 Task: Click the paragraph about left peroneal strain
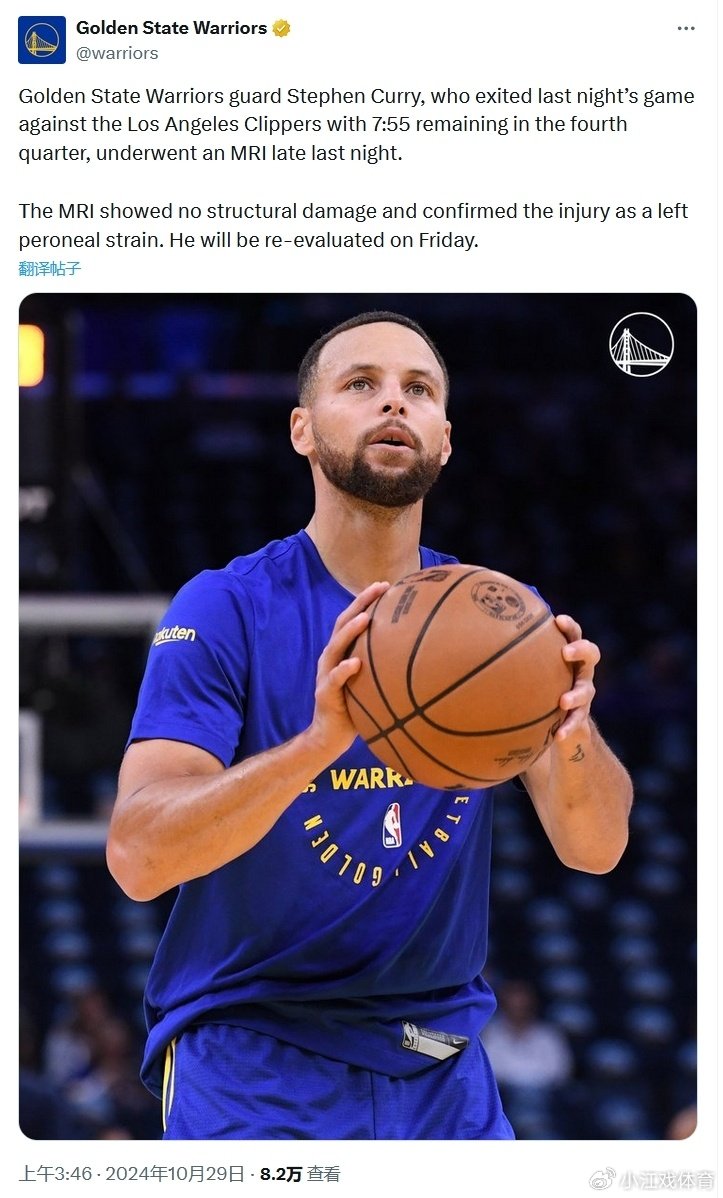(353, 226)
